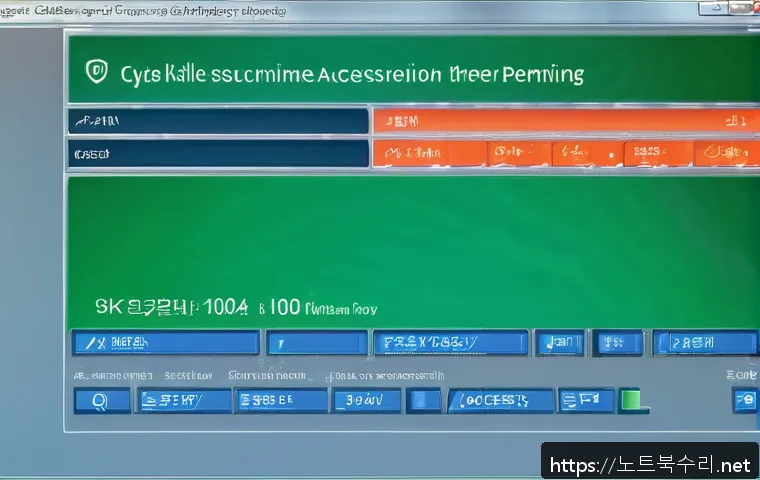Expand the dark navy bar labeled (CSSO)
Viewport: 760px width, 480px height.
[x=218, y=153]
